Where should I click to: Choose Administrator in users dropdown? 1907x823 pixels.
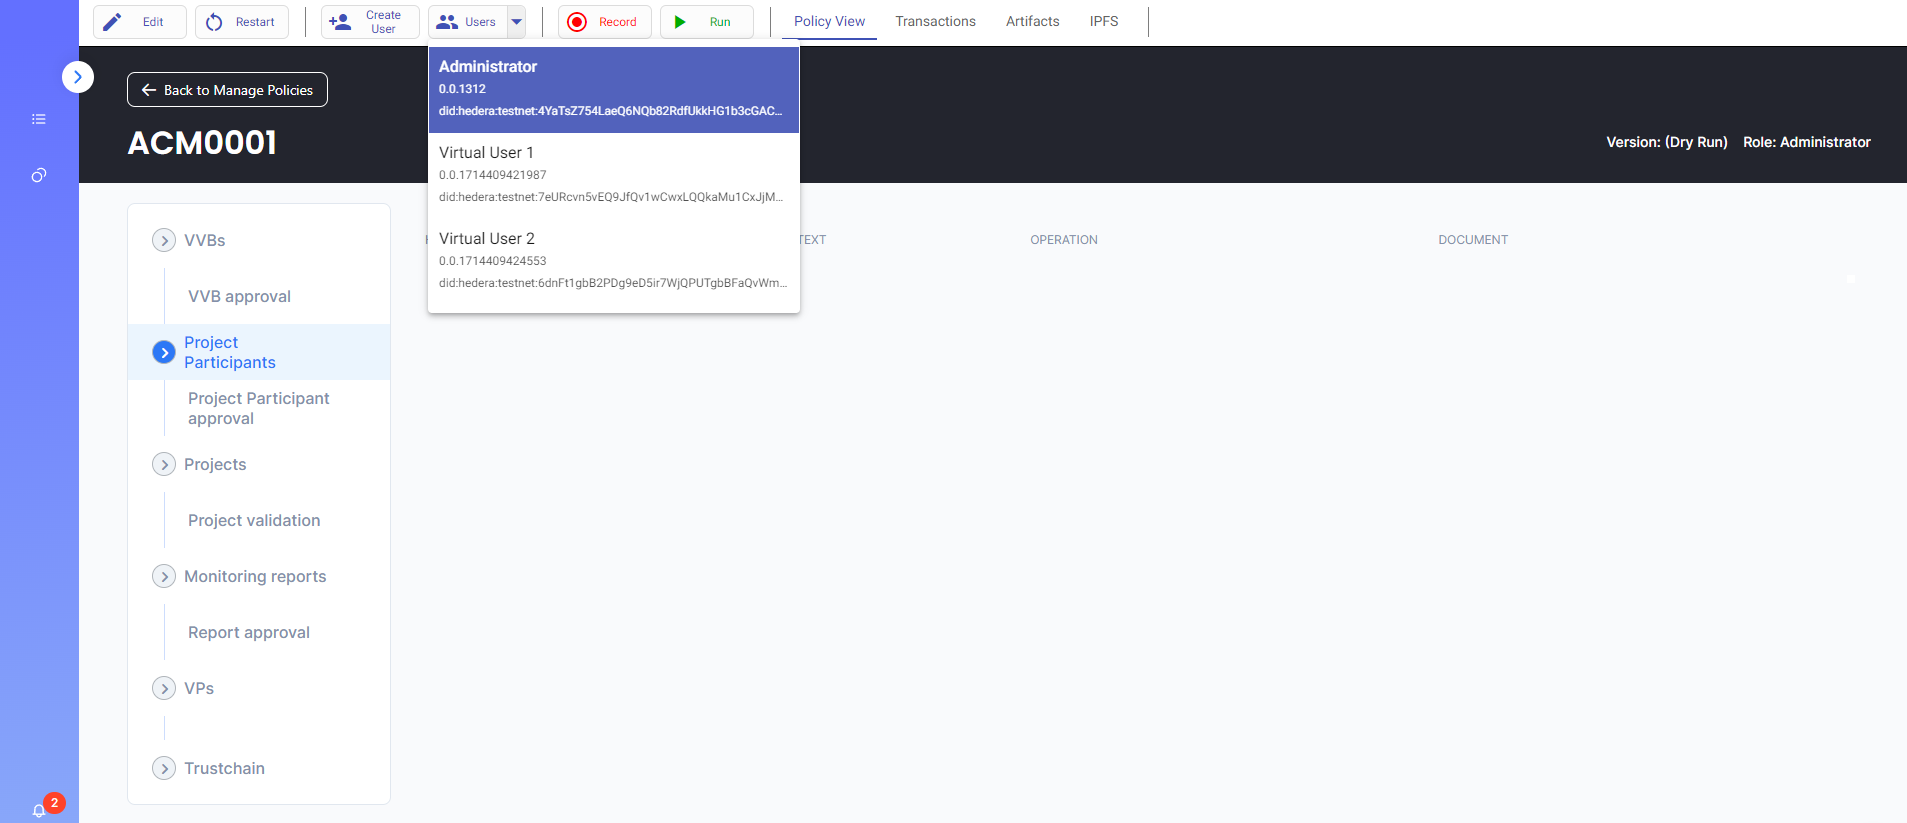(x=612, y=89)
